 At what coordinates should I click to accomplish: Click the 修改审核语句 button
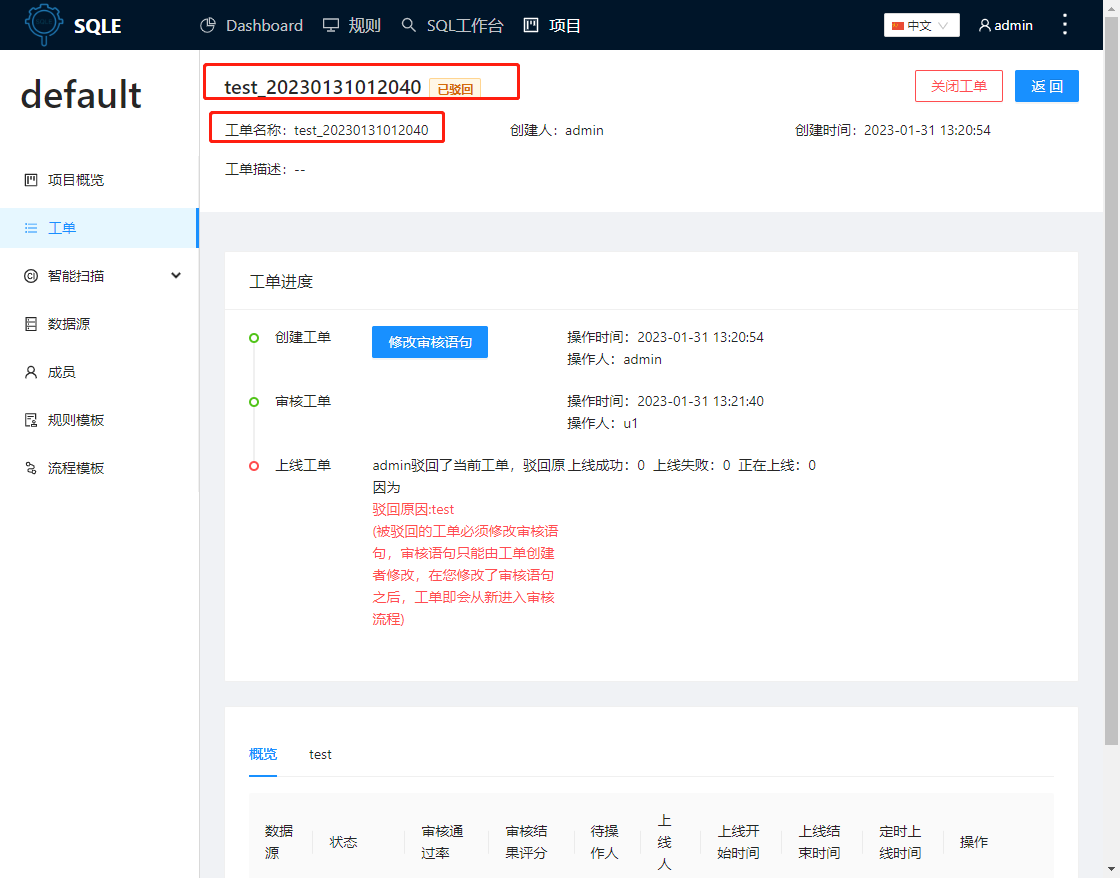429,341
